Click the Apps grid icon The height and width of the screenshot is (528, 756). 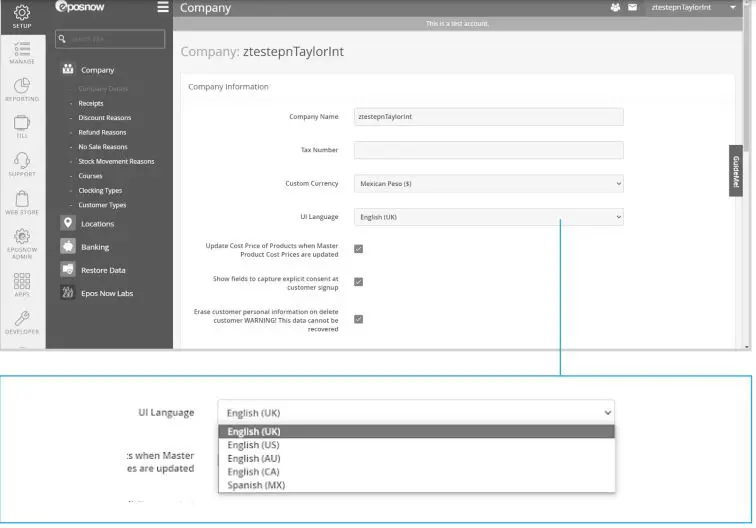pyautogui.click(x=21, y=282)
